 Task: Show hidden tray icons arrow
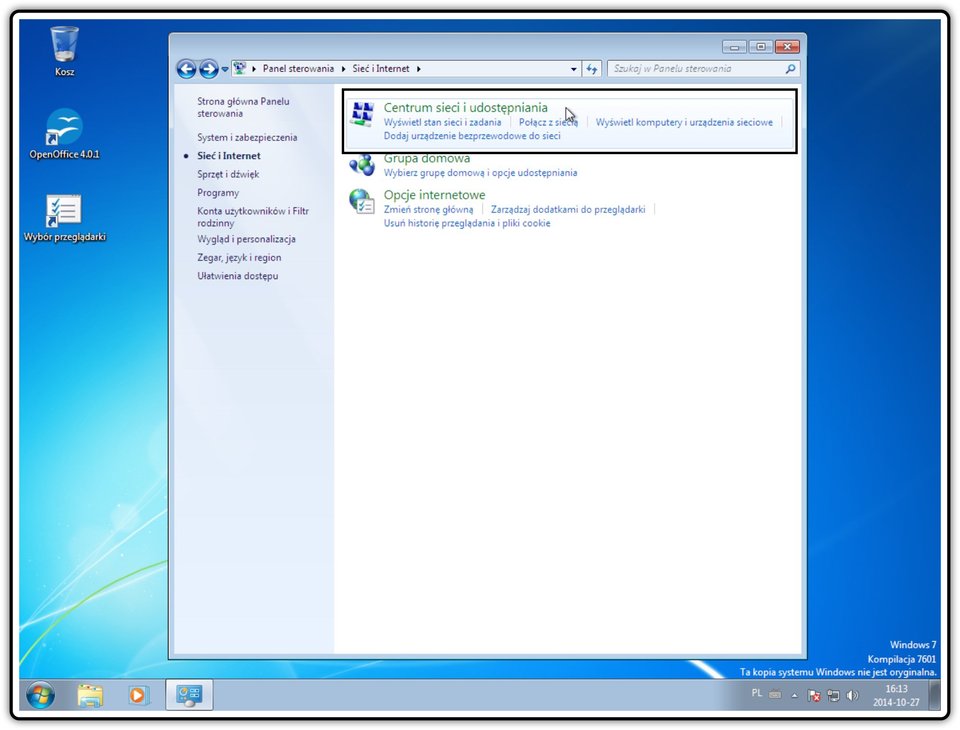[795, 695]
